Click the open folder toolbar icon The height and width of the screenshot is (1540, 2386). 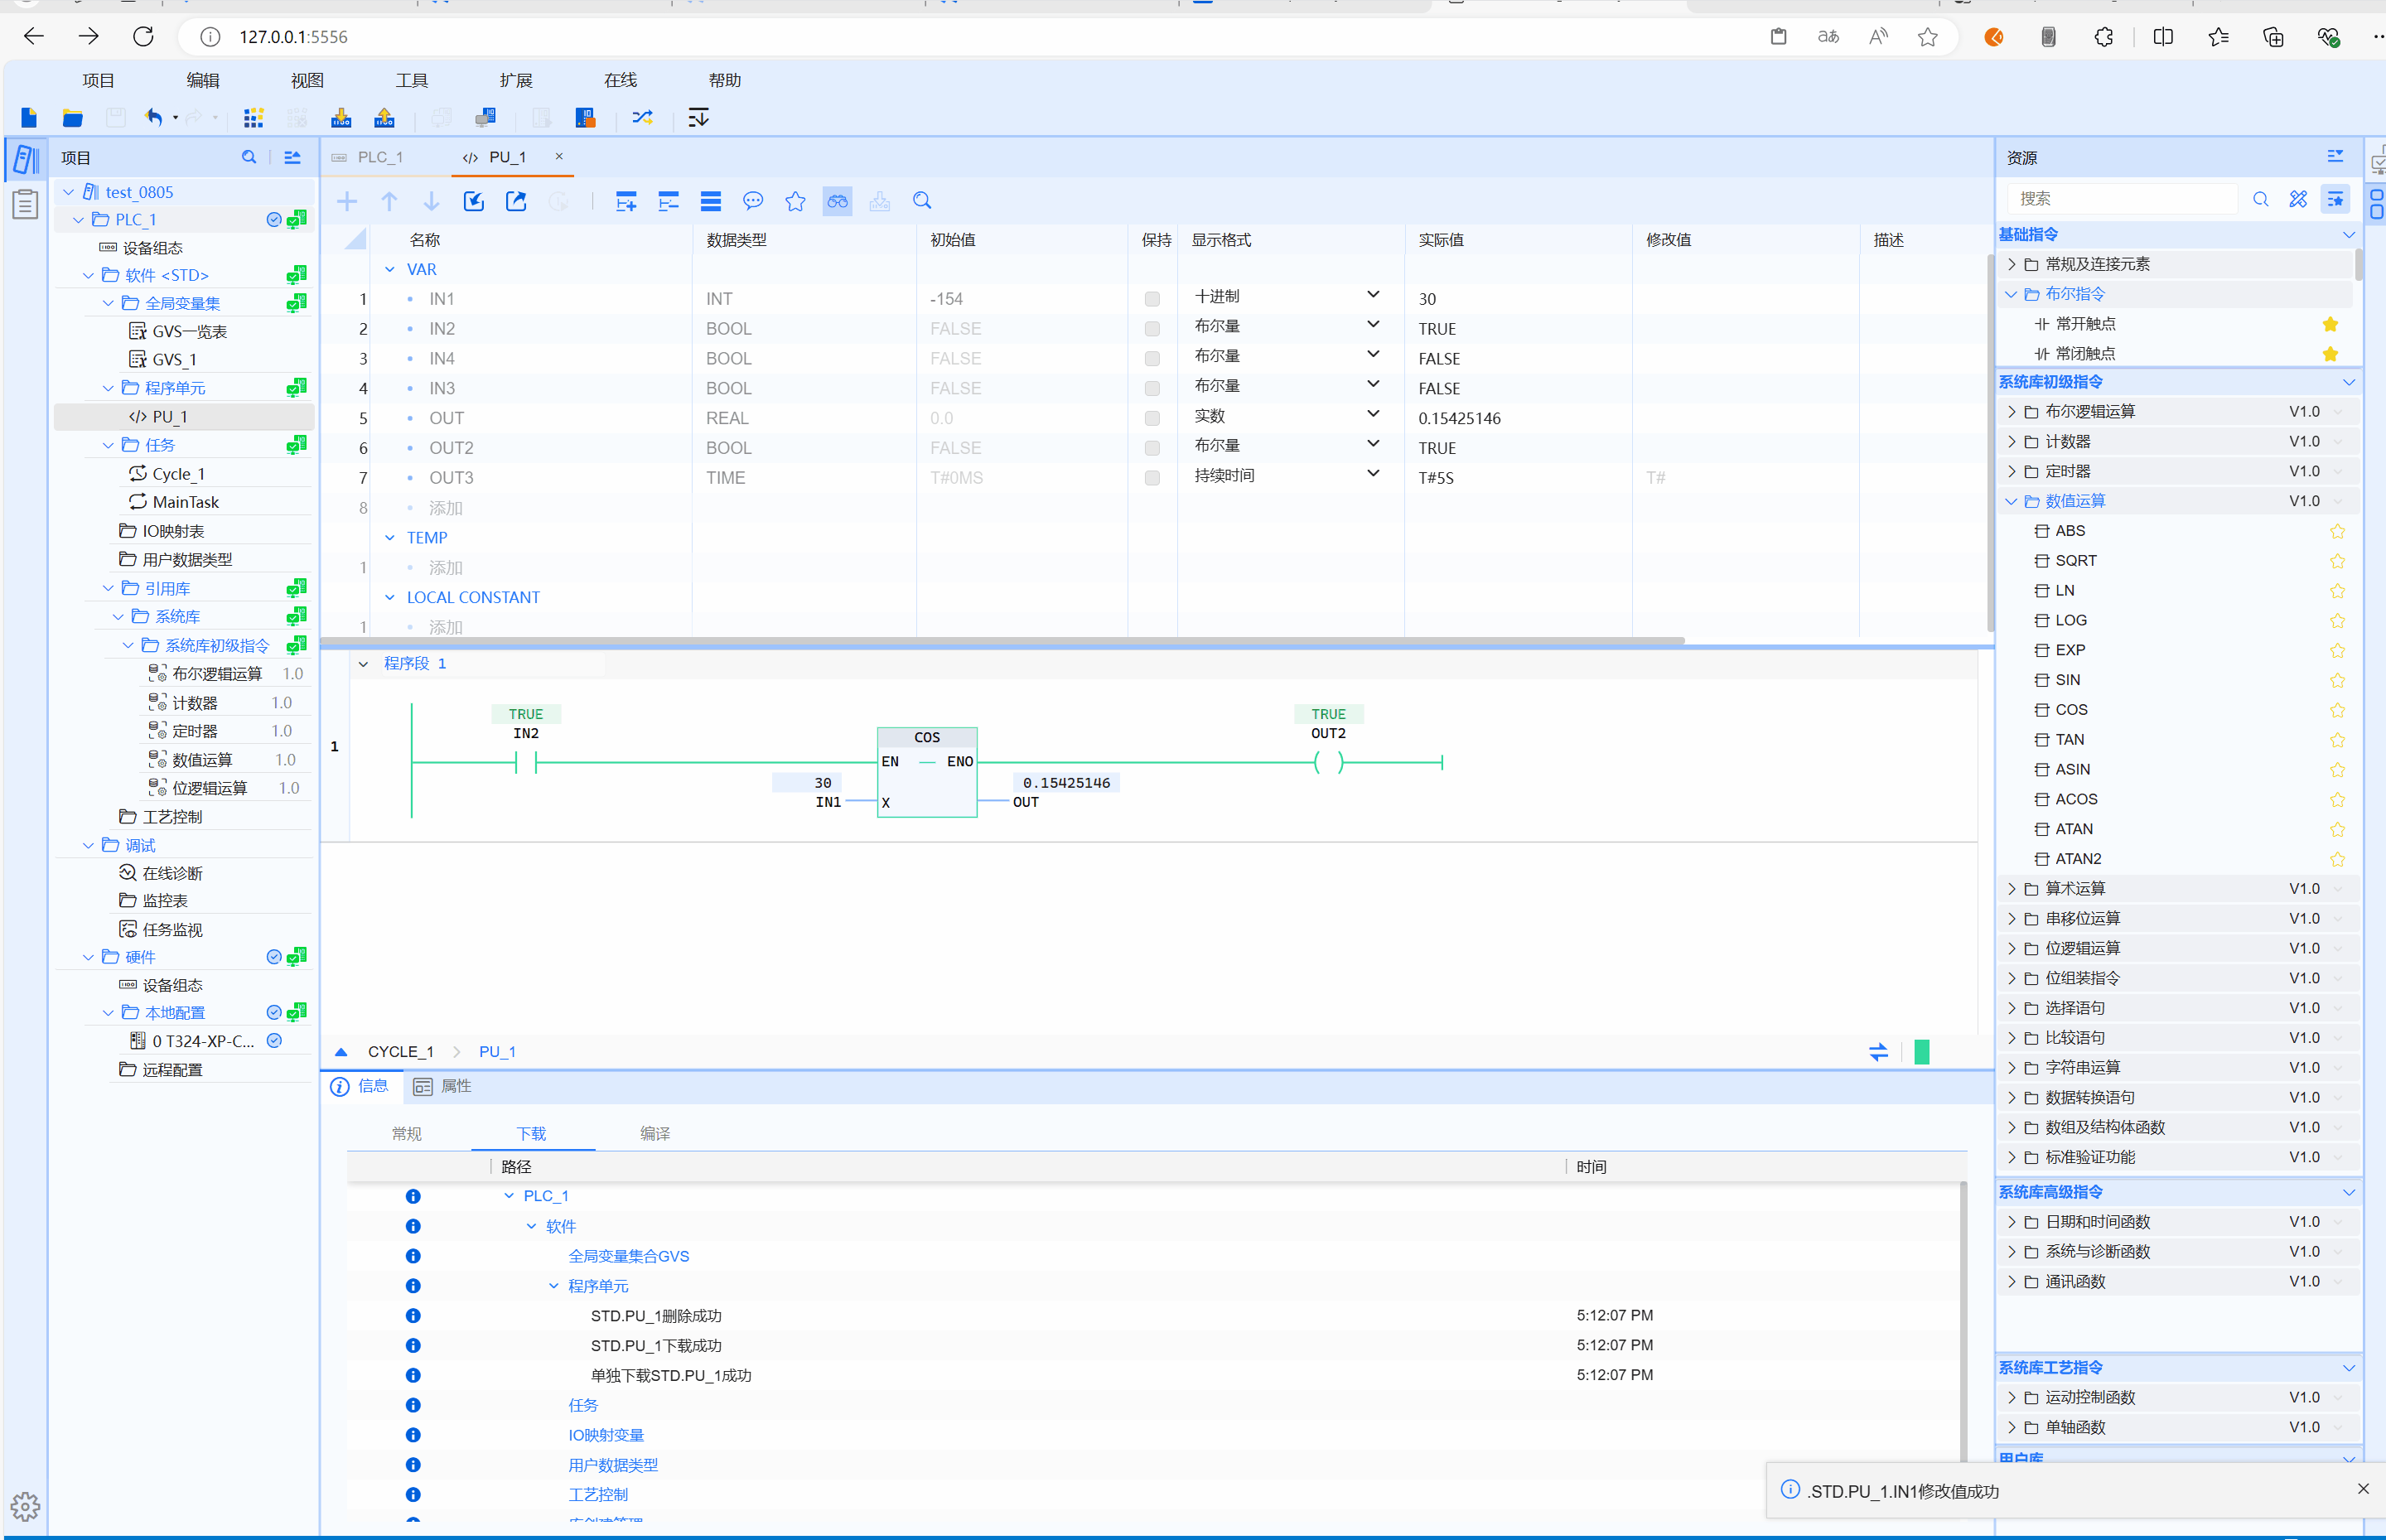72,118
